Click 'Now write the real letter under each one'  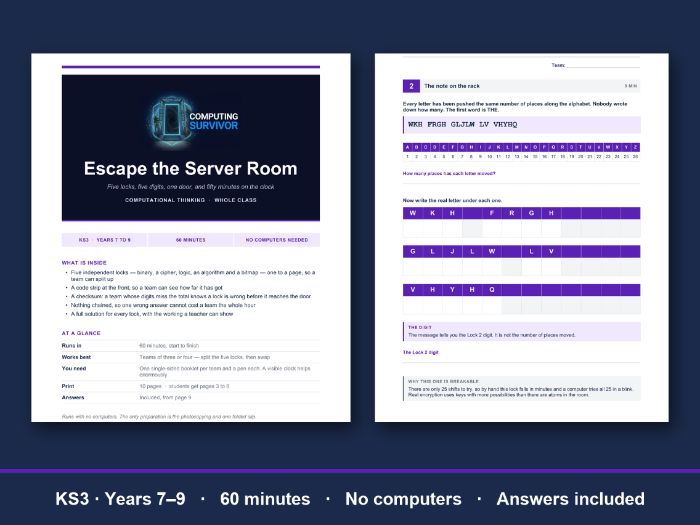(452, 200)
